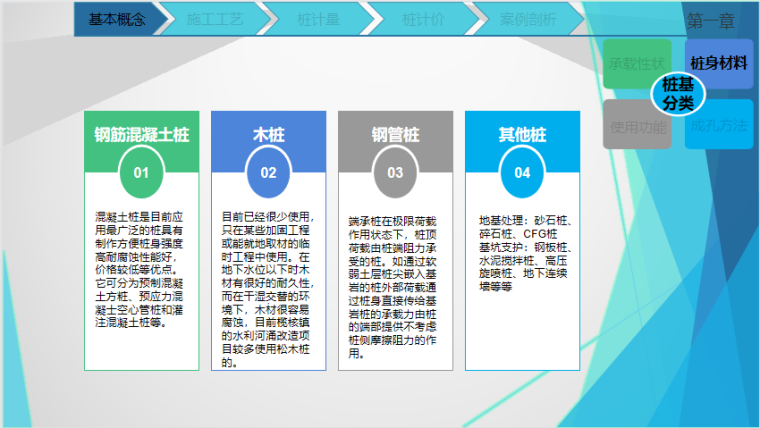Click the green 01 number circle
The width and height of the screenshot is (760, 428).
click(141, 173)
